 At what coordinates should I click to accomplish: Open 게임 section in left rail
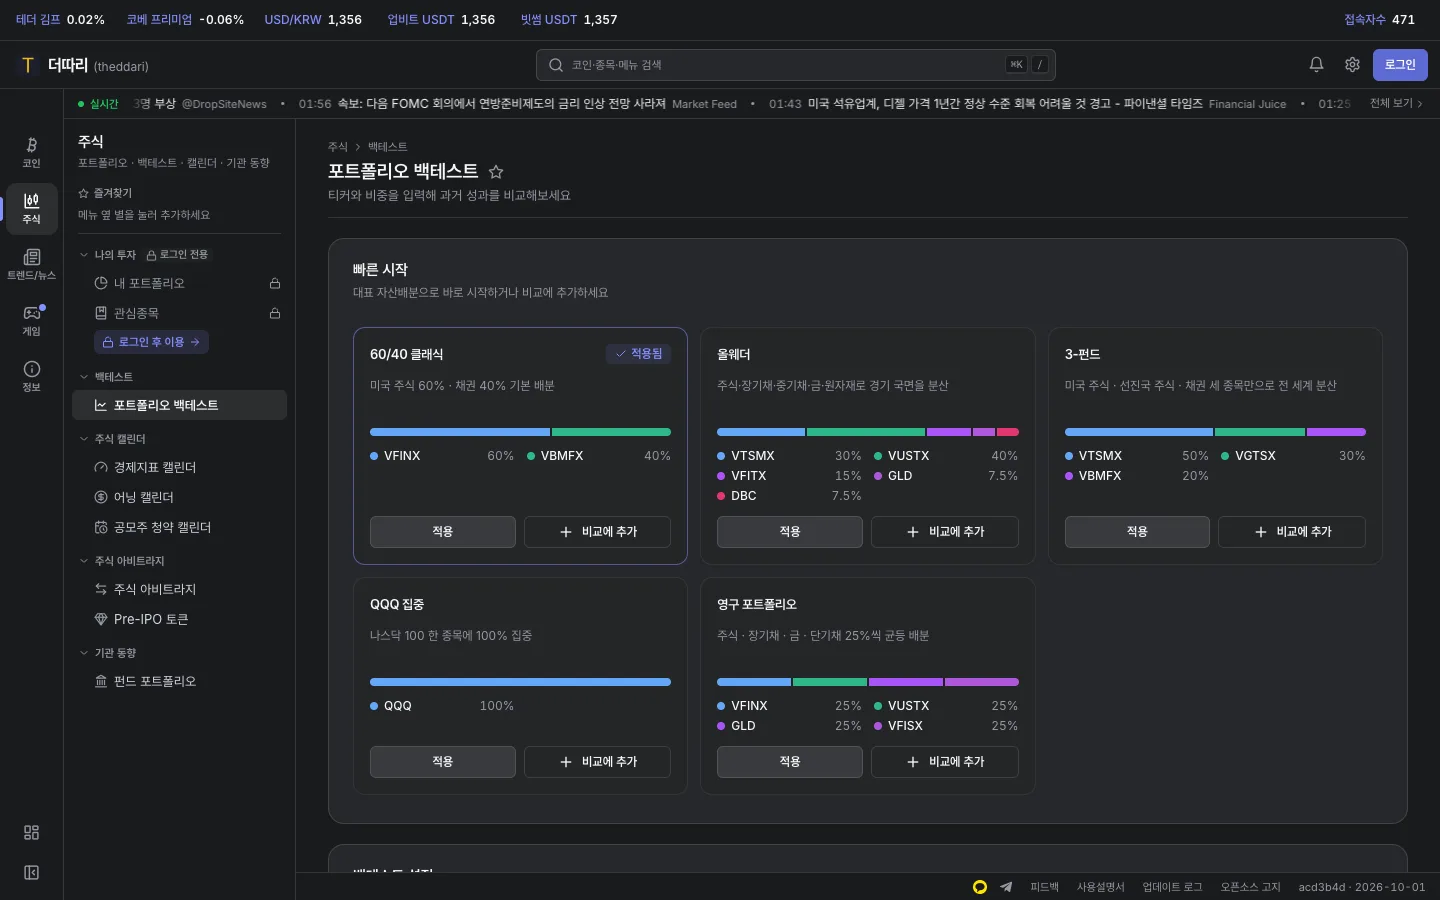pyautogui.click(x=31, y=320)
